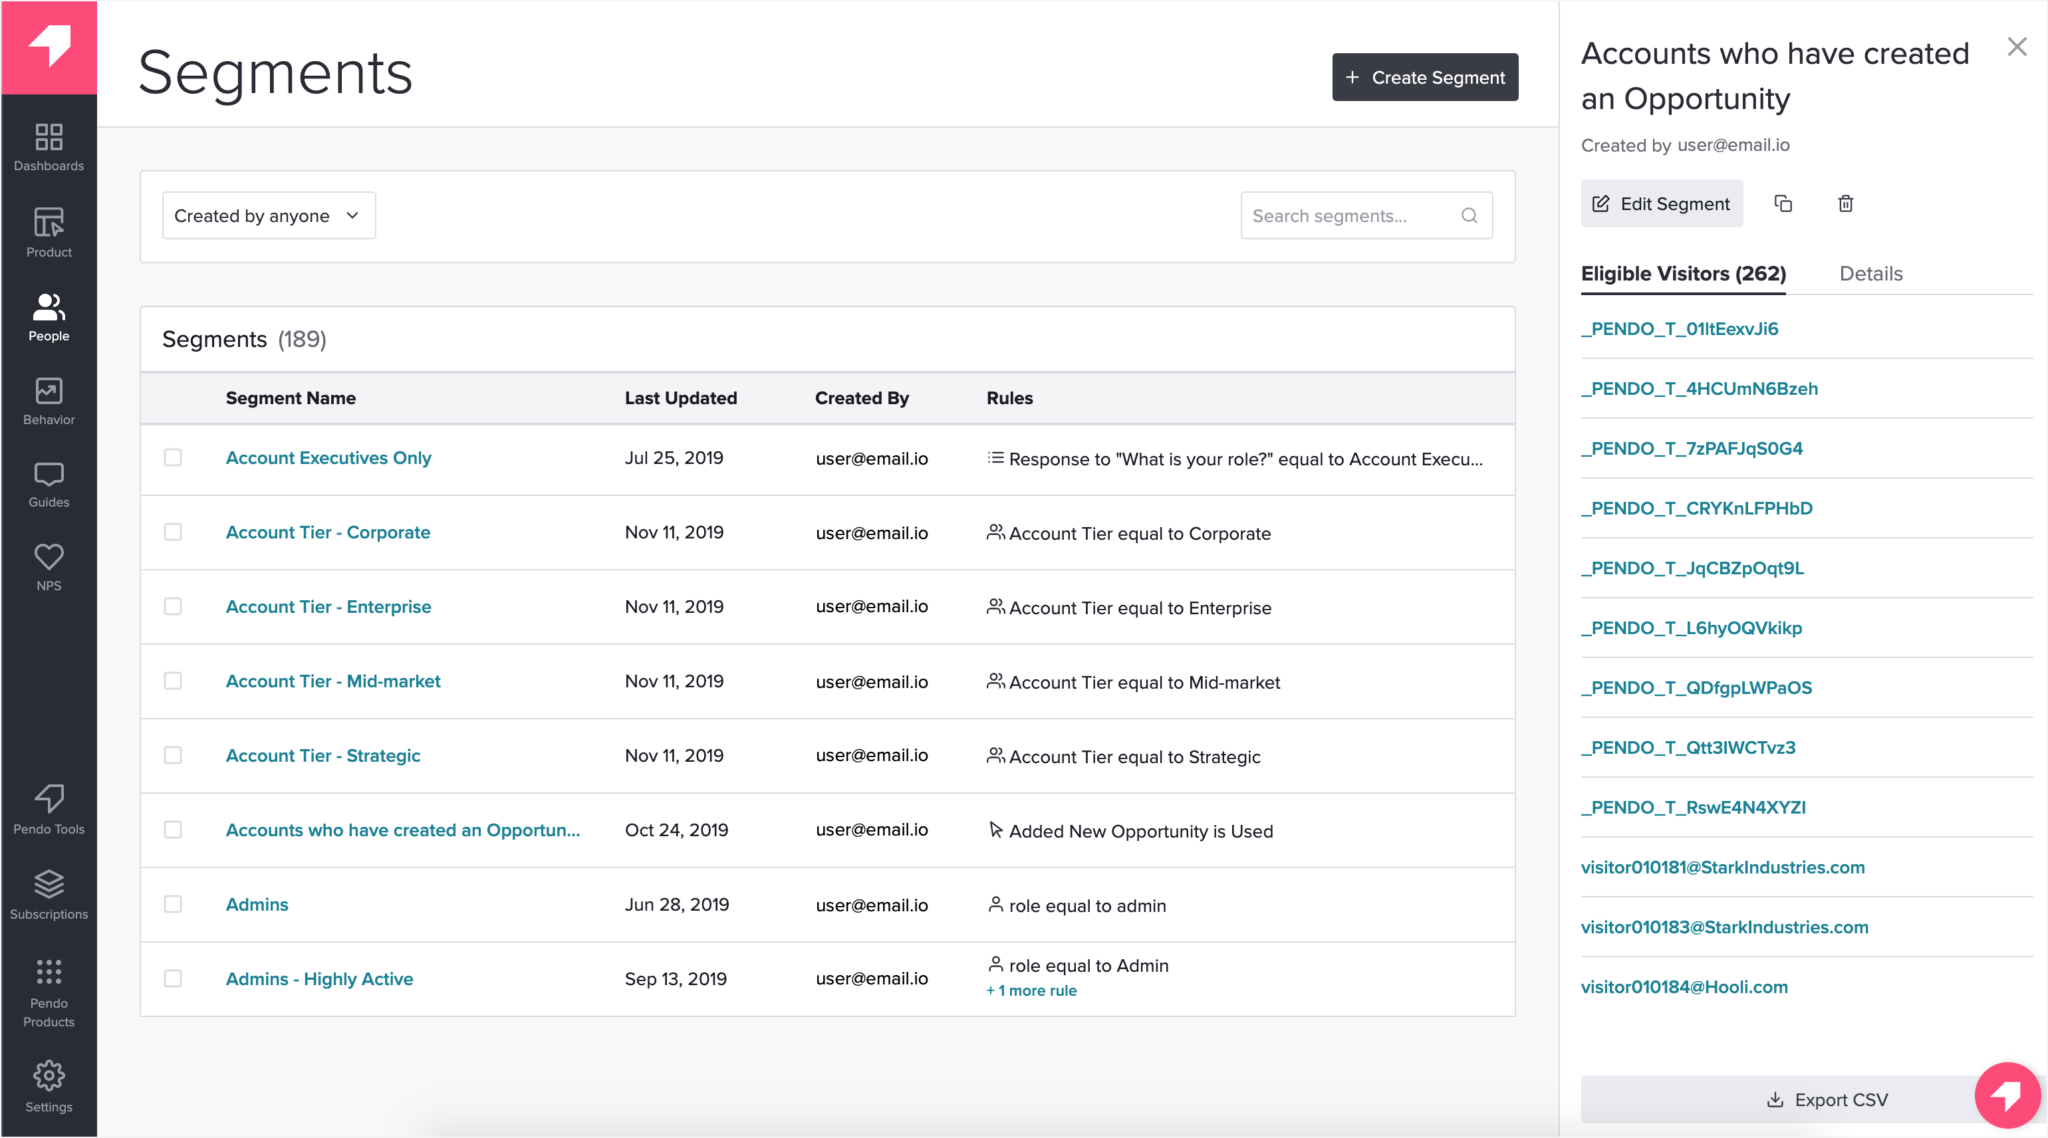This screenshot has height=1138, width=2048.
Task: Check the Admins segment checkbox
Action: pos(173,904)
